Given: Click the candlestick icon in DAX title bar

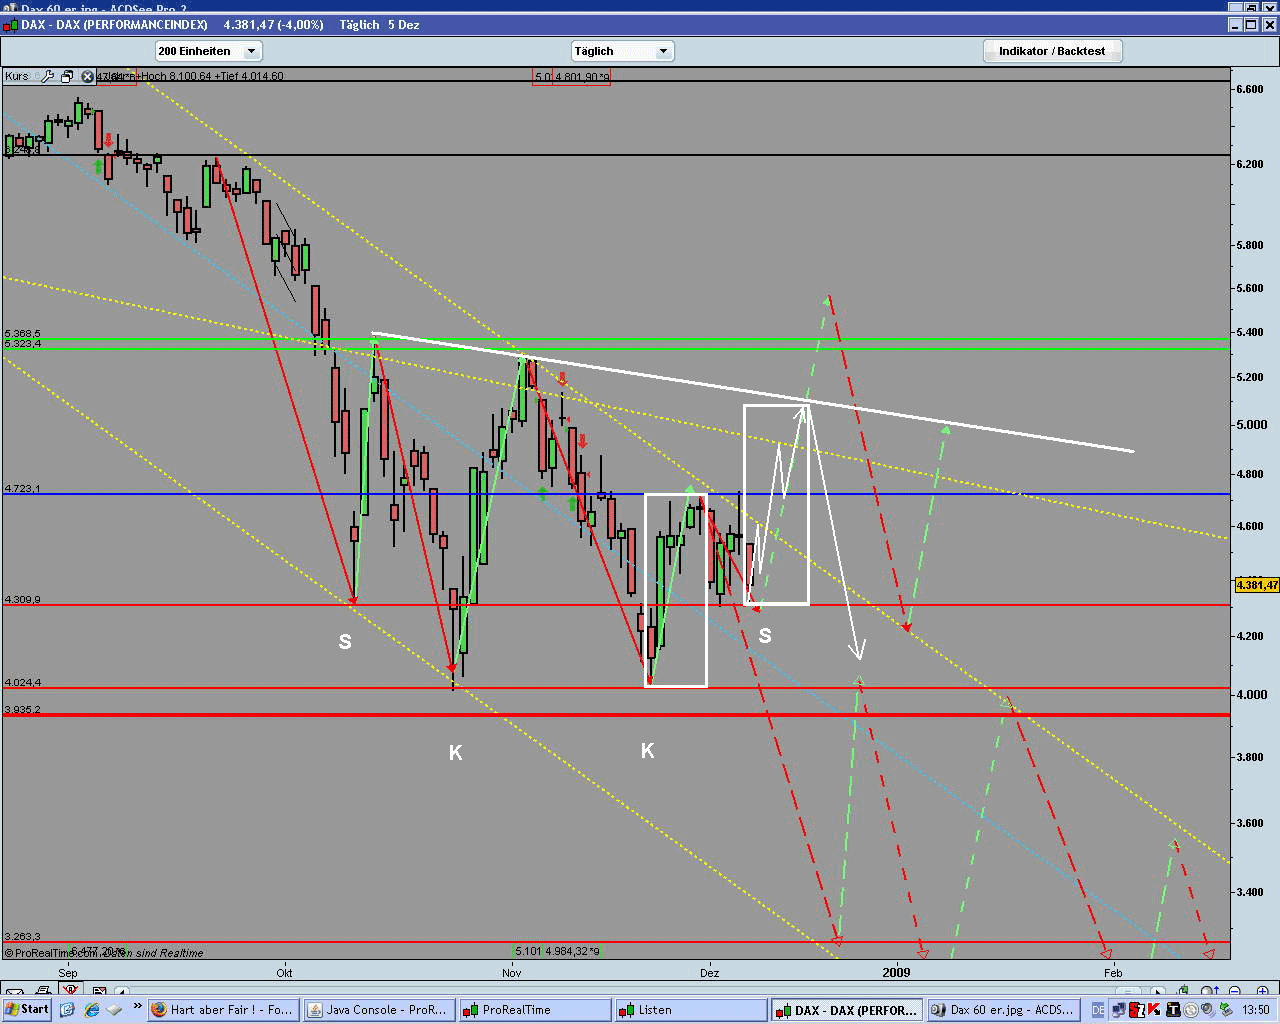Looking at the screenshot, I should point(10,24).
